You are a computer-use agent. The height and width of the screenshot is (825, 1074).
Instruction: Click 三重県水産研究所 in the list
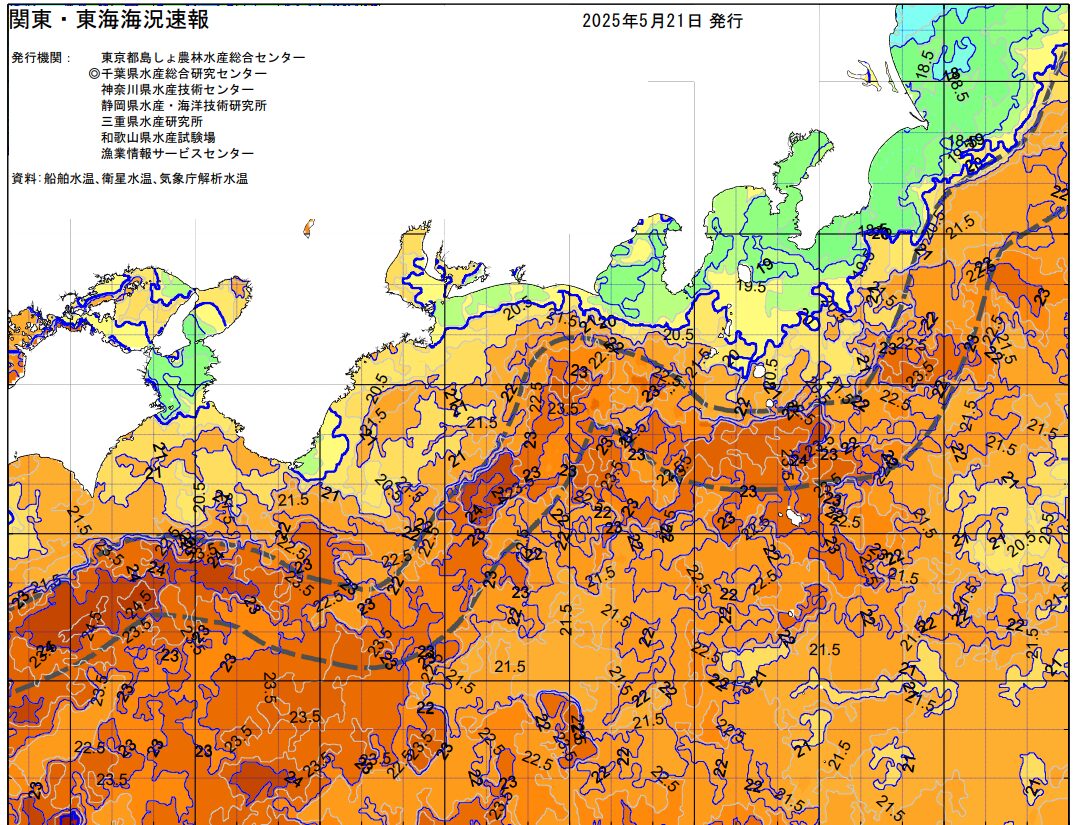151,122
